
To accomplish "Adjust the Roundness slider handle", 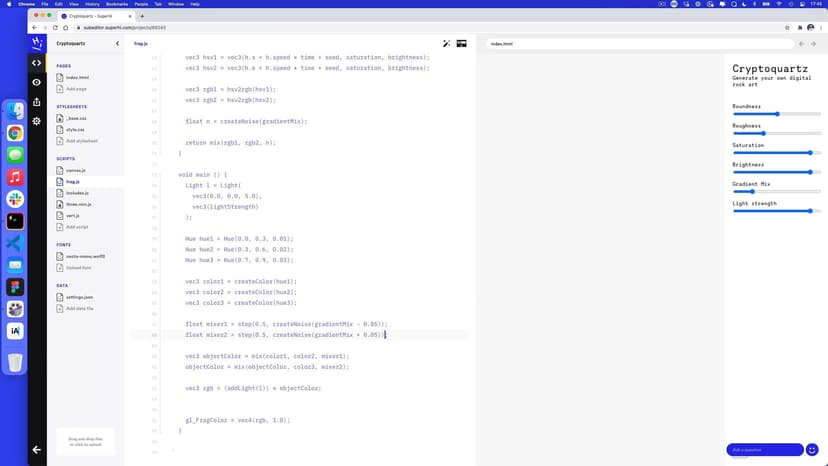I will (x=777, y=114).
